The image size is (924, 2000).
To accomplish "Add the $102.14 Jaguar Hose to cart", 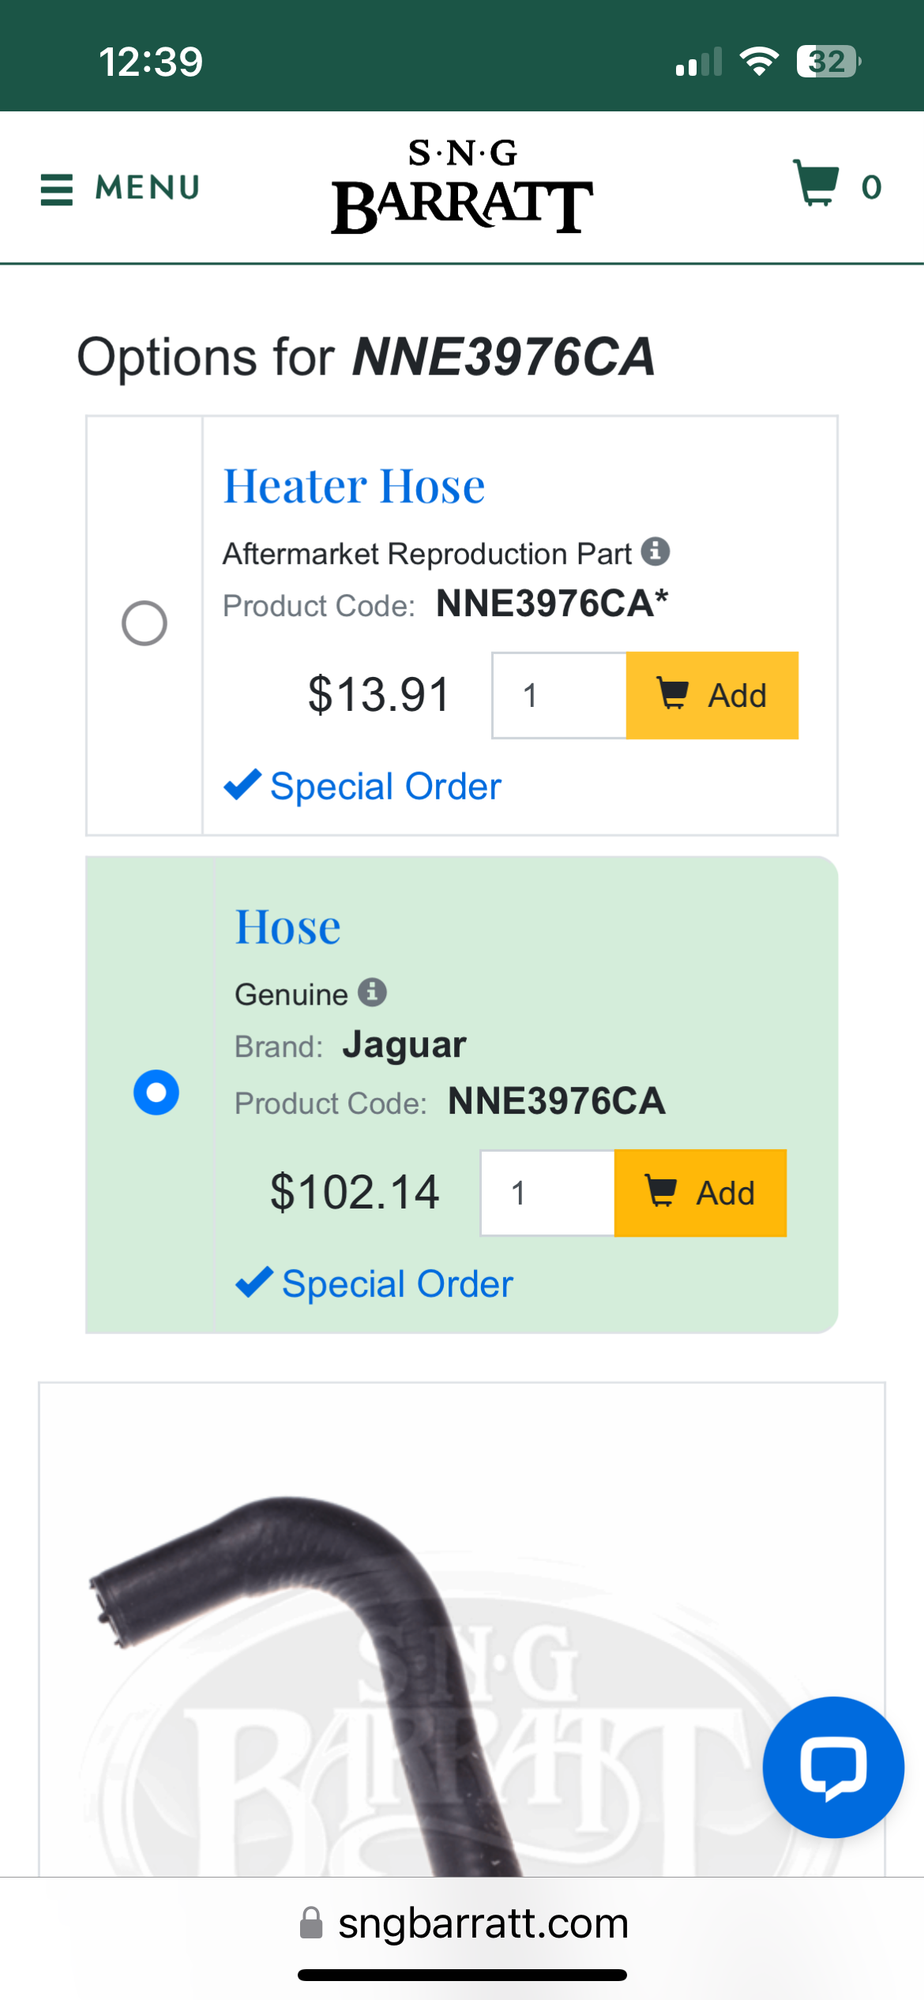I will (x=700, y=1193).
